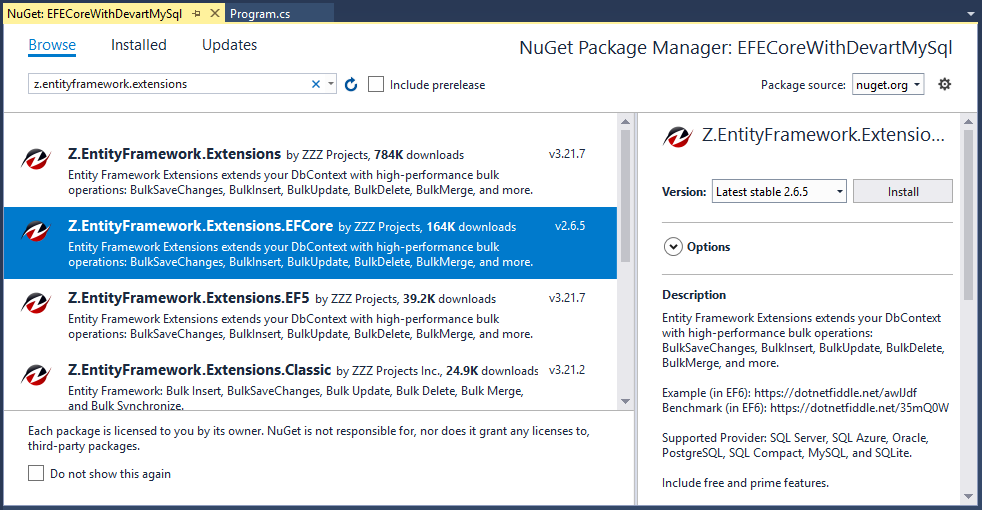Click the Z.EntityFramework.Extensions package logo
Image resolution: width=982 pixels, height=510 pixels.
(35, 159)
